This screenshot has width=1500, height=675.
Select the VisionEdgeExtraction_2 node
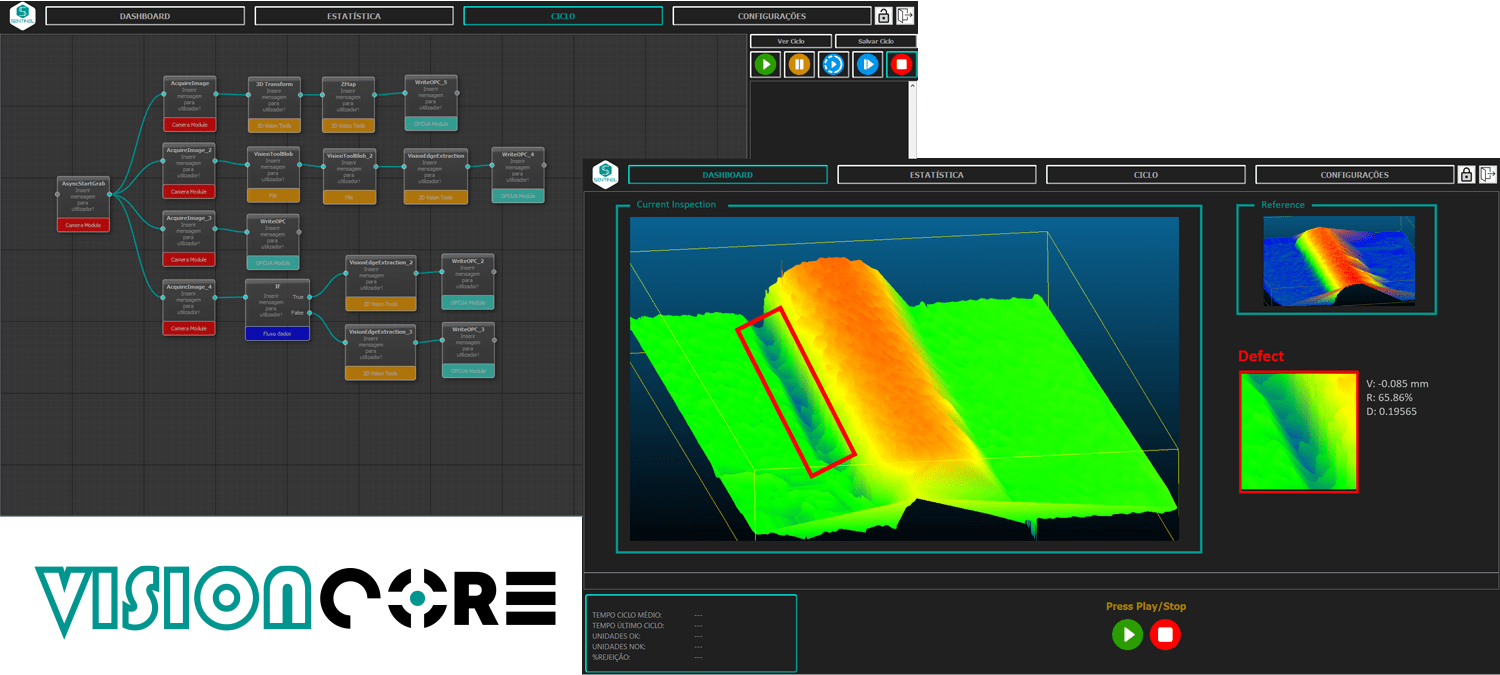tap(381, 283)
